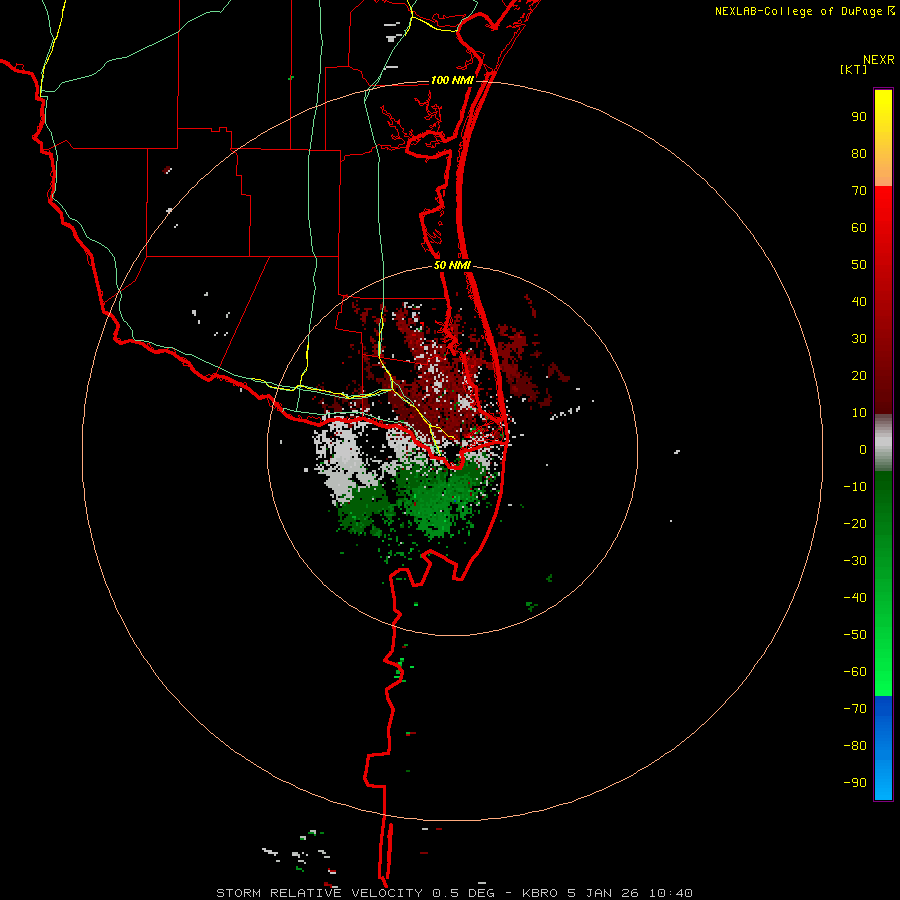900x900 pixels.
Task: Click the 10 value on velocity scale
Action: click(x=859, y=413)
